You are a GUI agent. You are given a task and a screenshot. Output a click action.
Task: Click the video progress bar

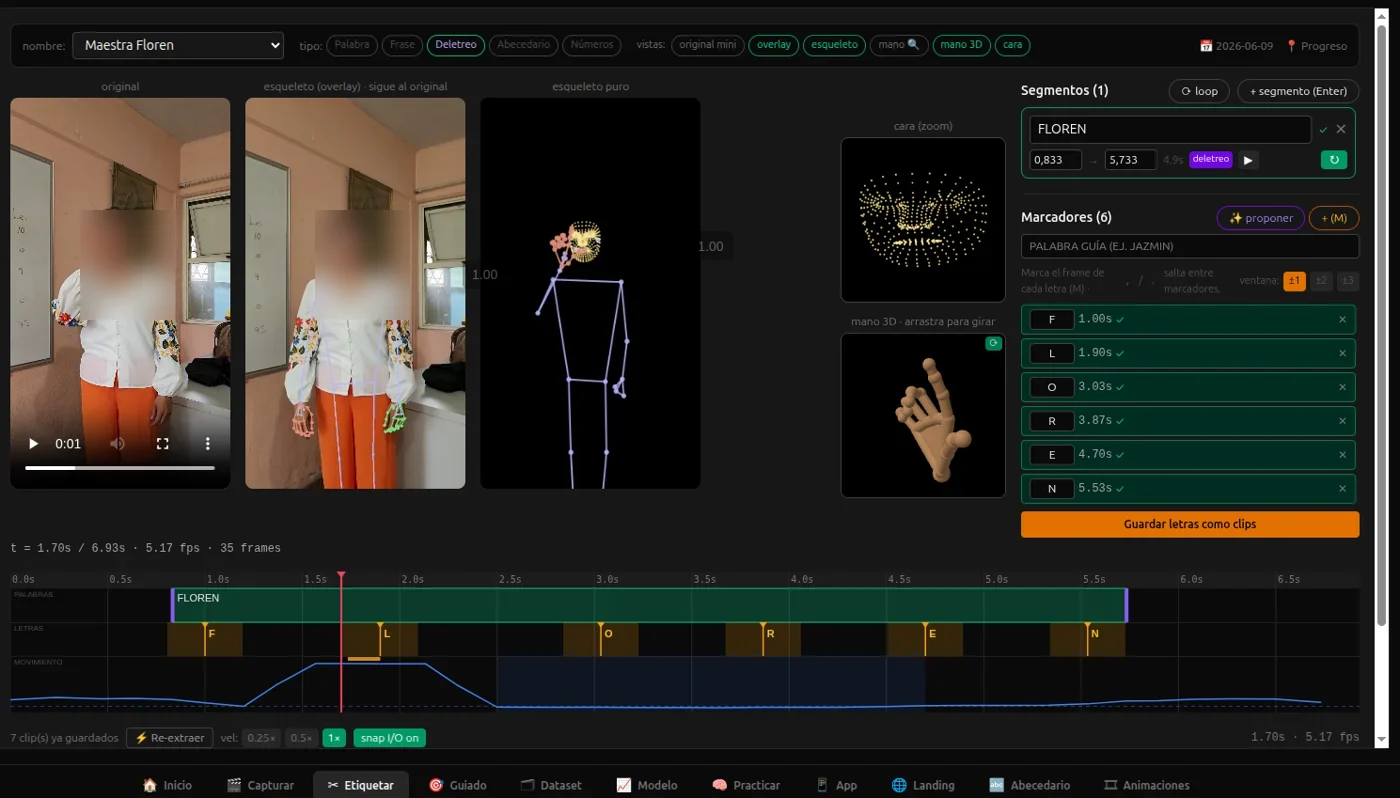[x=120, y=467]
